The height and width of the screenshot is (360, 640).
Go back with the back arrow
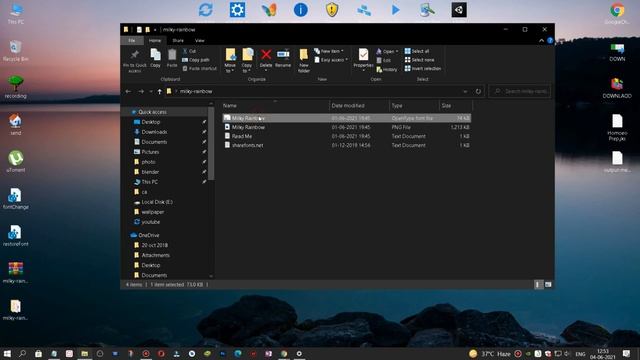(x=128, y=91)
